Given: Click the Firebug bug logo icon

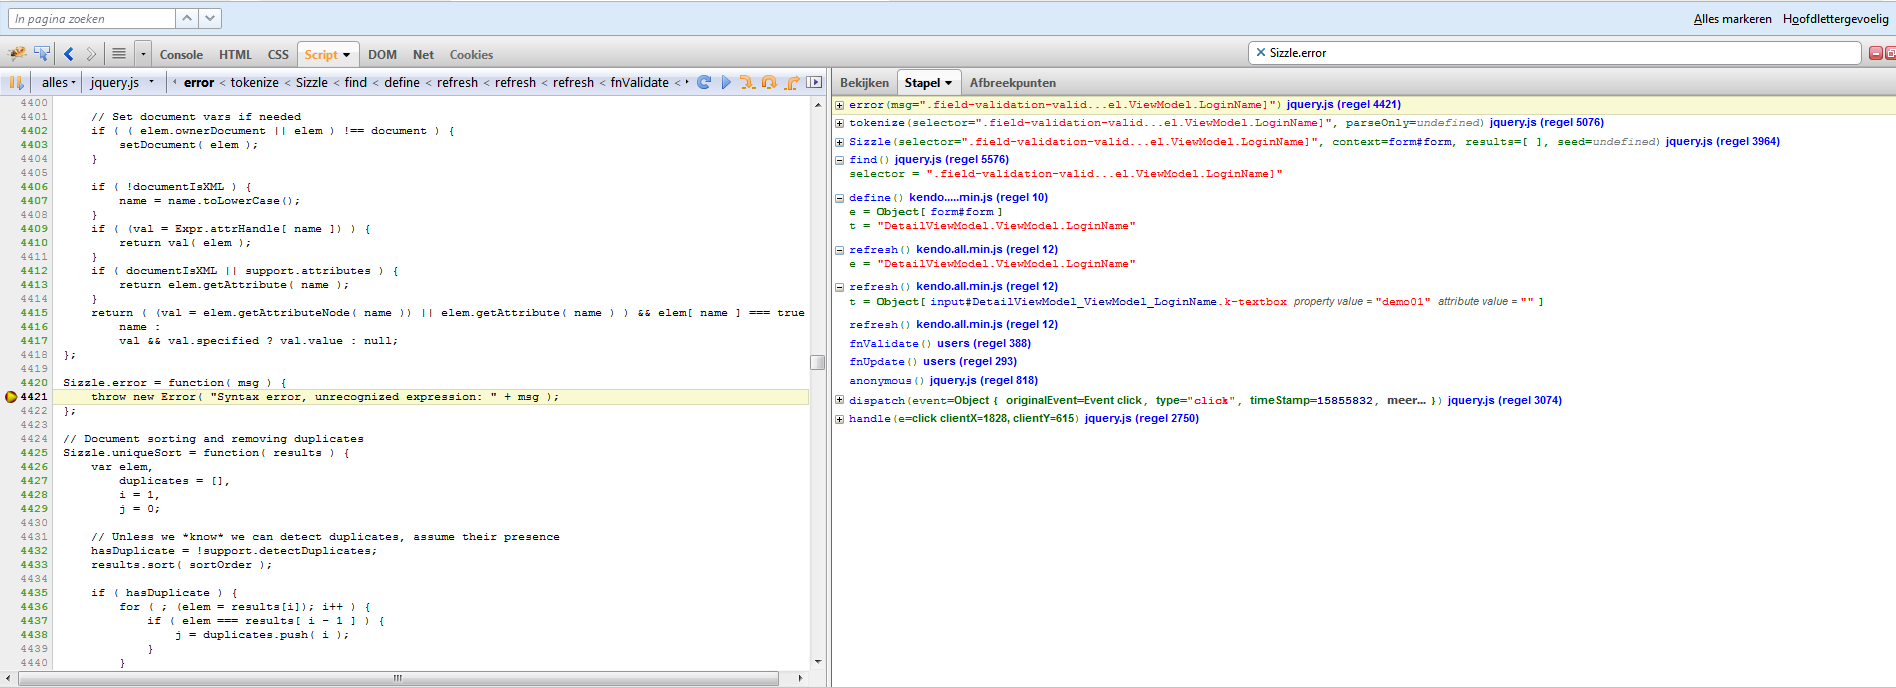Looking at the screenshot, I should click(17, 54).
